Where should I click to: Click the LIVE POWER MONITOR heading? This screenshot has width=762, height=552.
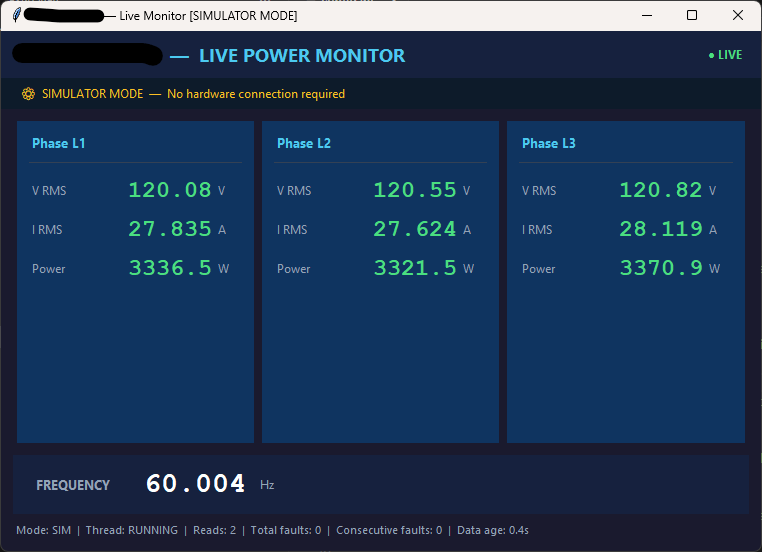[302, 56]
